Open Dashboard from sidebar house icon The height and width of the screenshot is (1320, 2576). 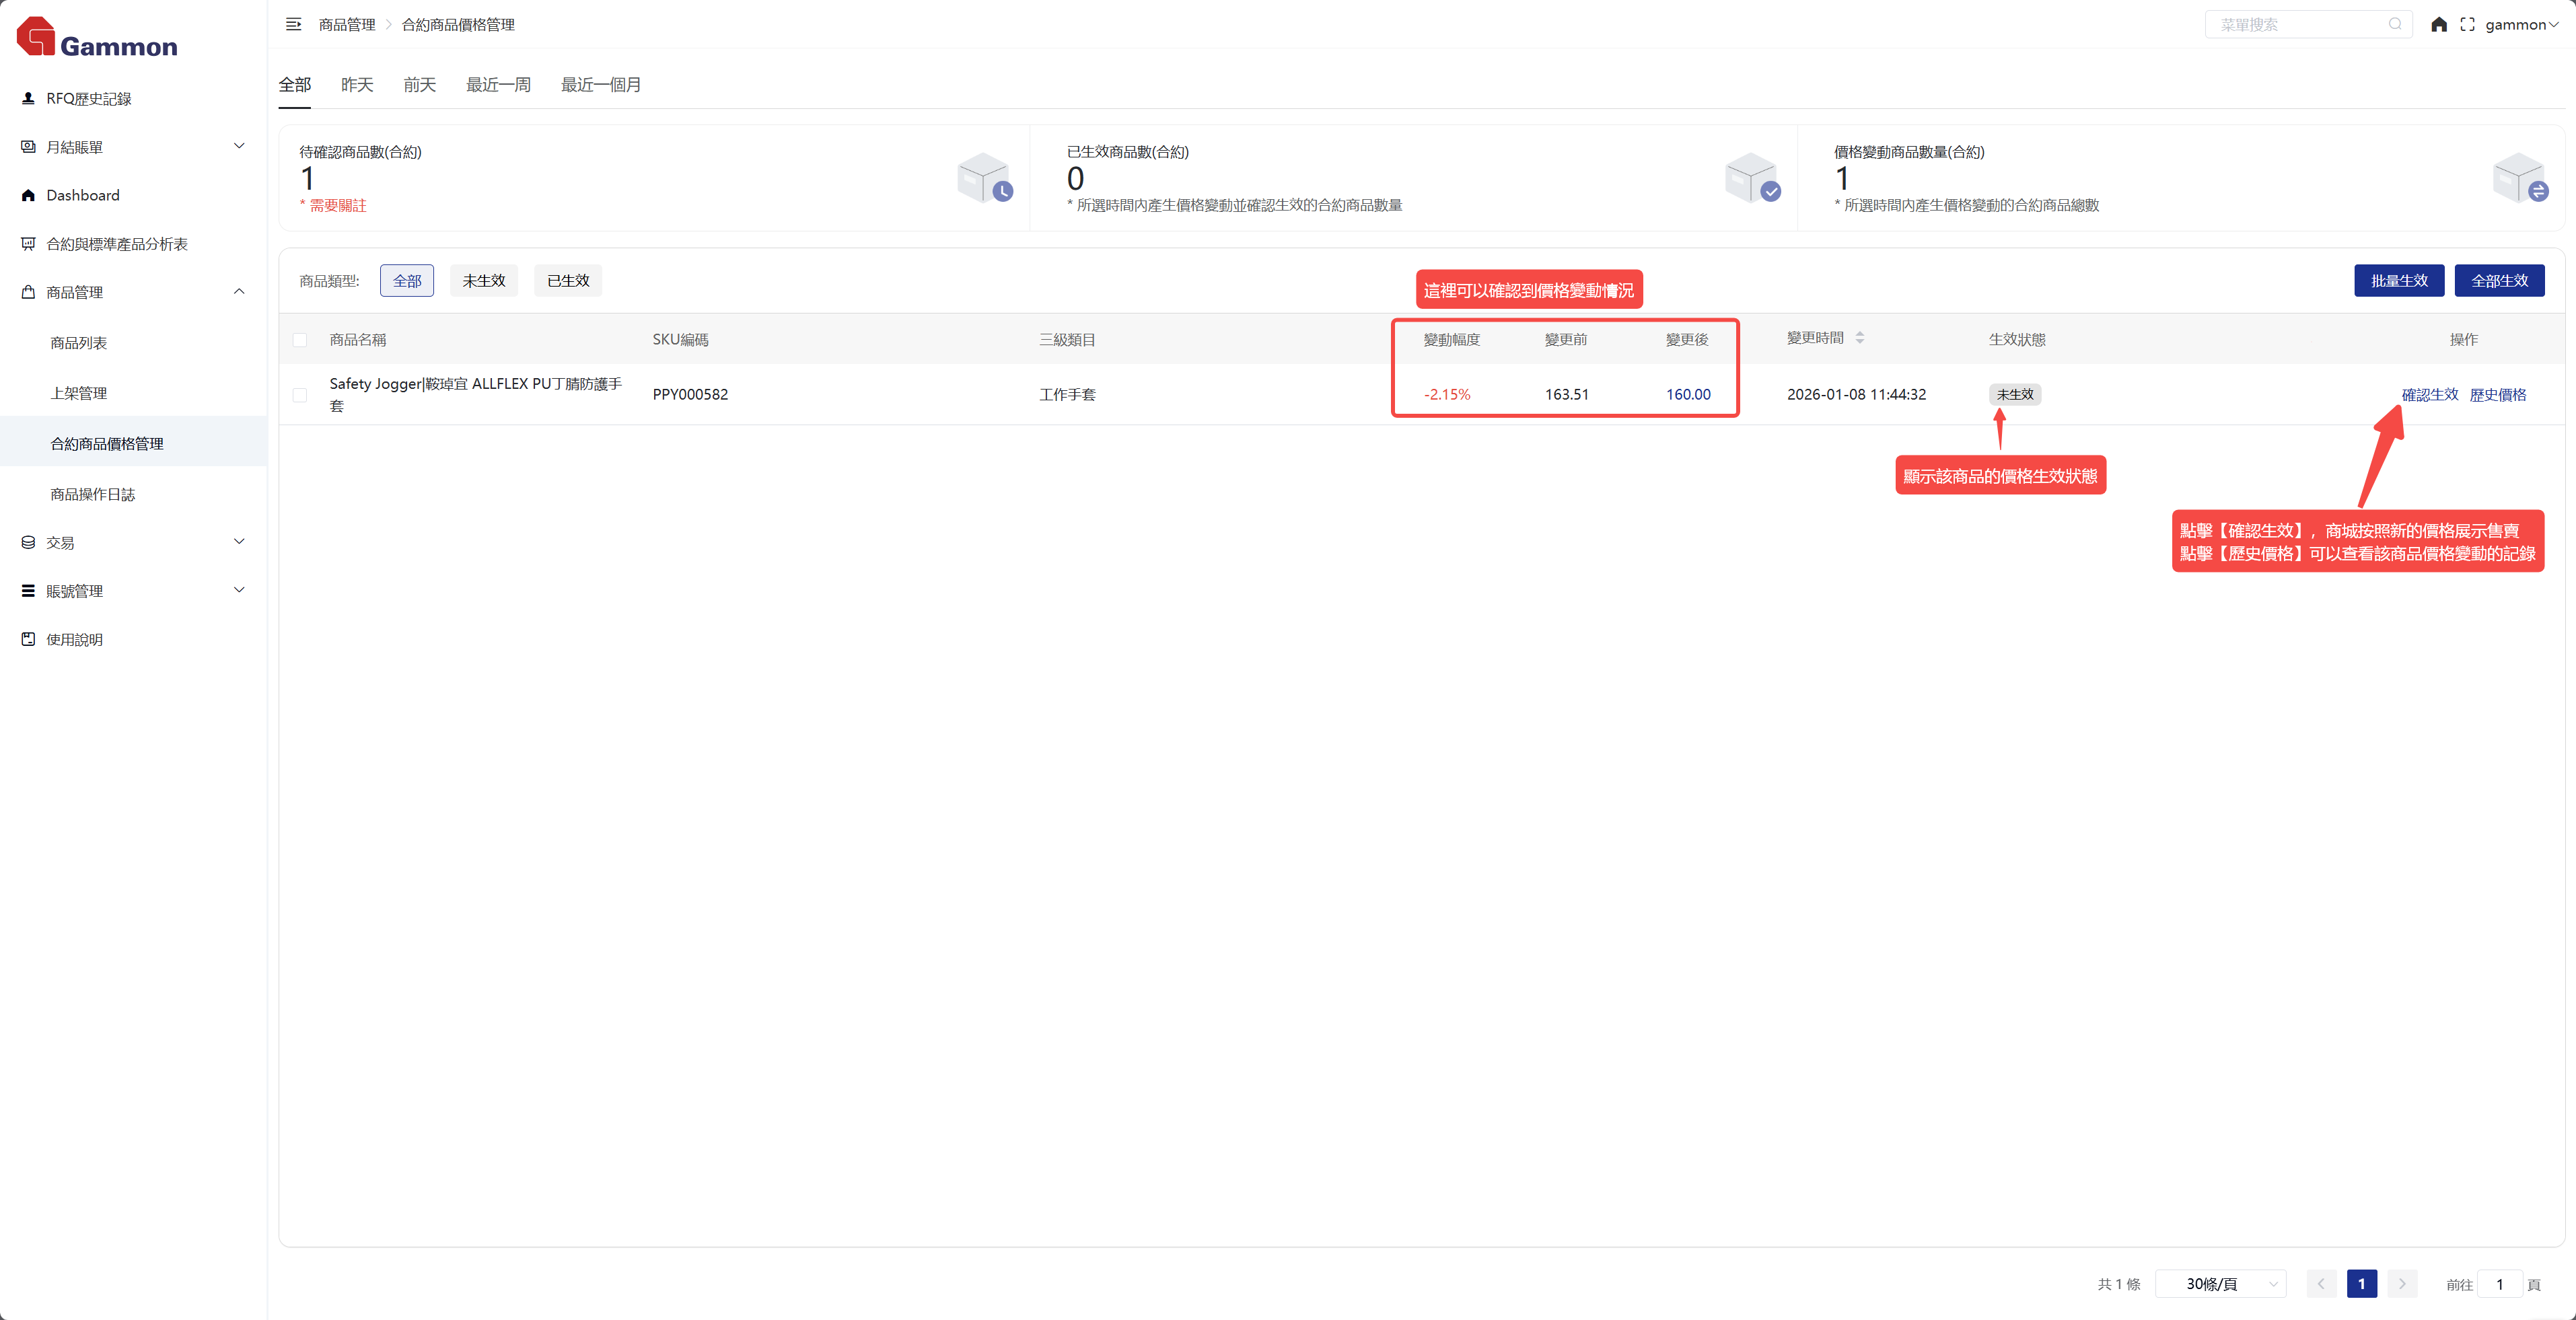pos(28,195)
